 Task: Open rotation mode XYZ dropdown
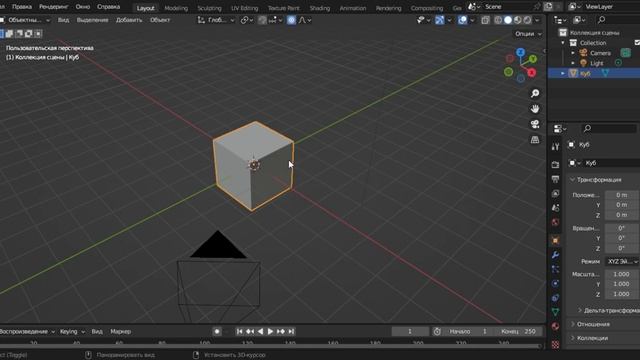click(x=622, y=261)
